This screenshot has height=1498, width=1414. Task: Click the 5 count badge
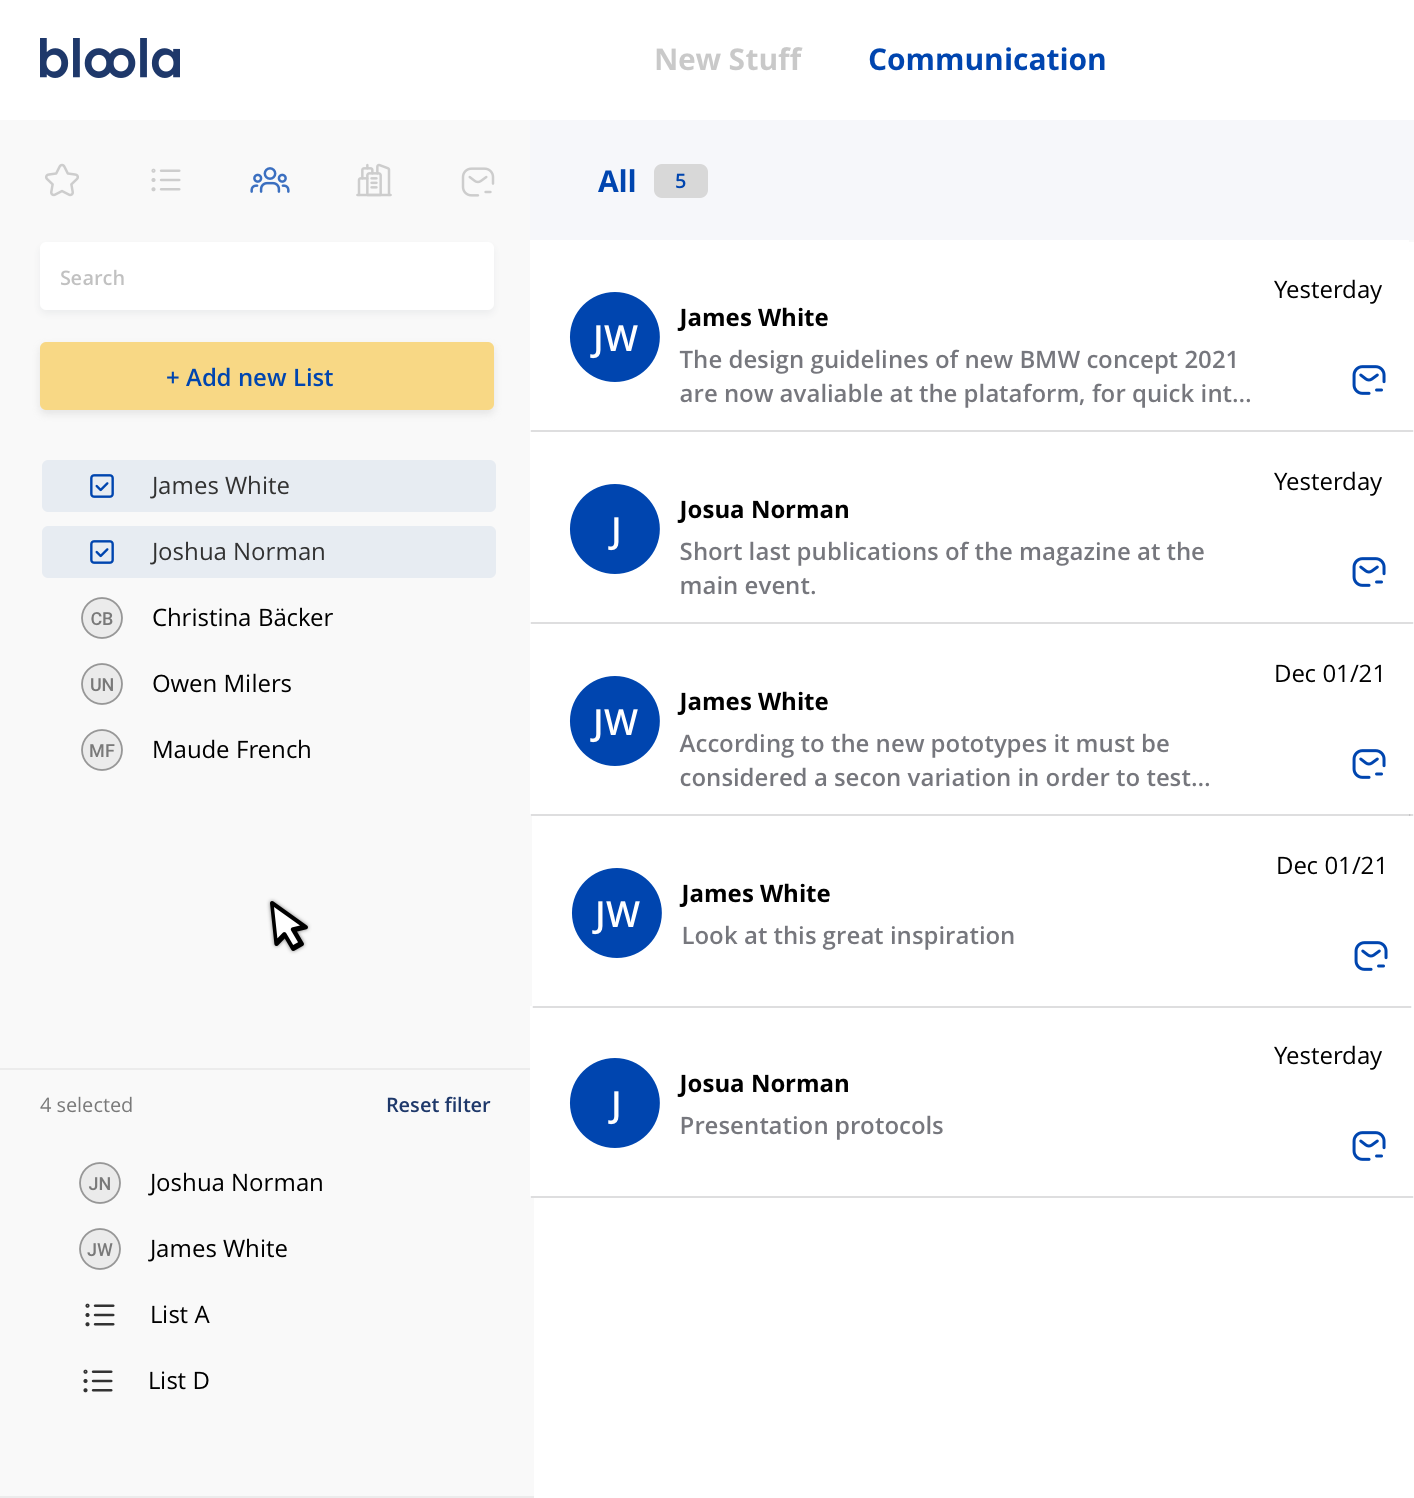point(681,181)
